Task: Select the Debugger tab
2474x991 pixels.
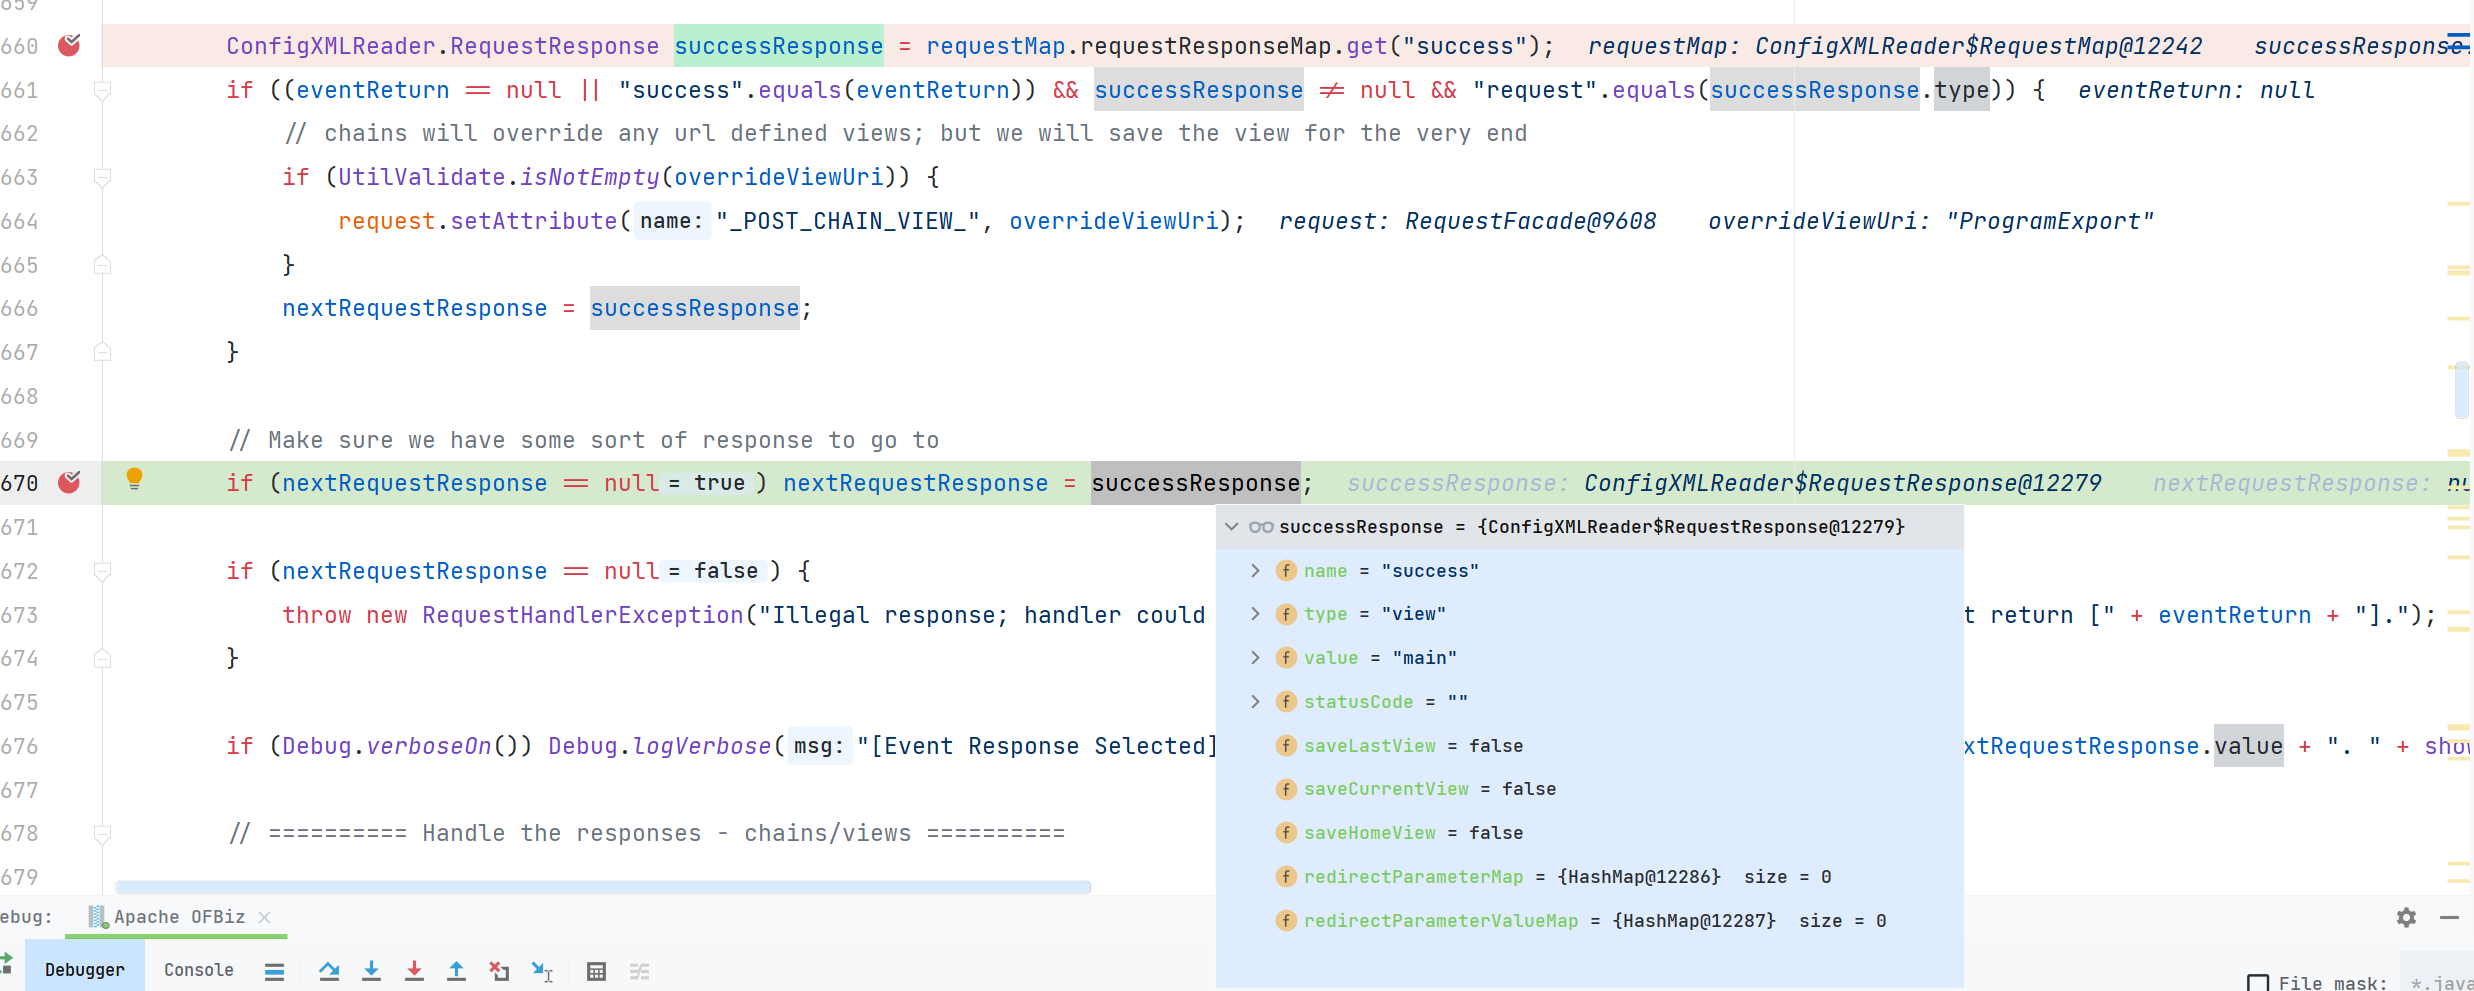Action: tap(85, 970)
